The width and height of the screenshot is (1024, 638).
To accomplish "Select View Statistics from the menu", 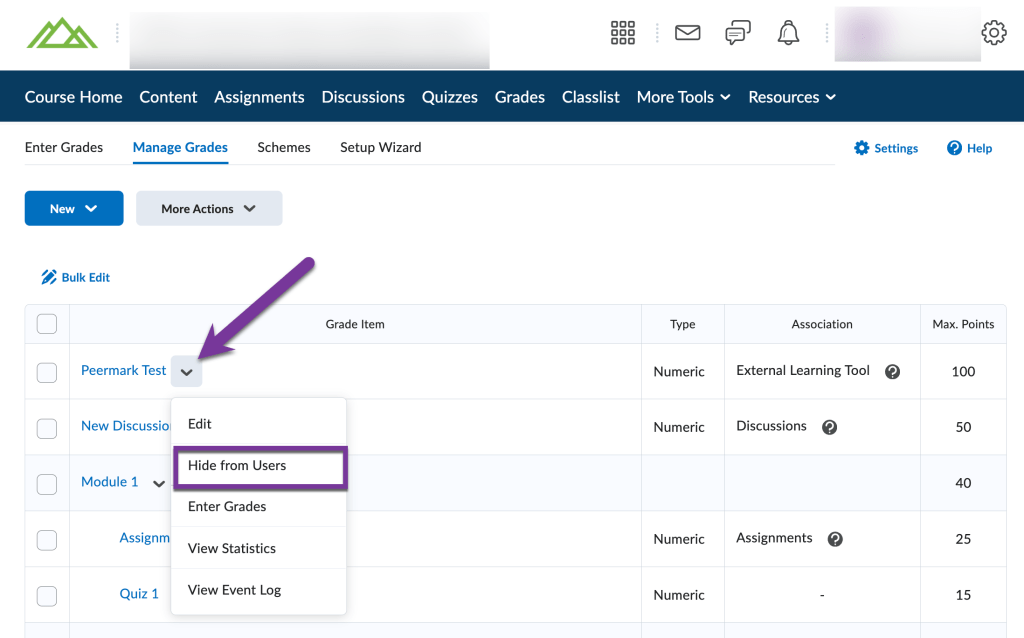I will tap(232, 548).
